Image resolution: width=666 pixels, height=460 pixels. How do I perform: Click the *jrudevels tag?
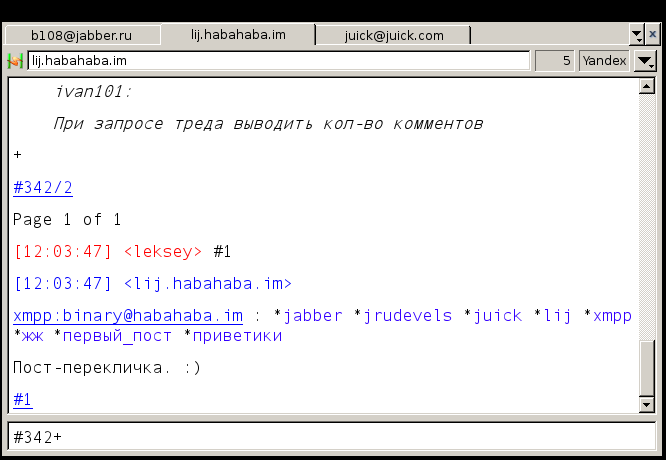click(403, 316)
